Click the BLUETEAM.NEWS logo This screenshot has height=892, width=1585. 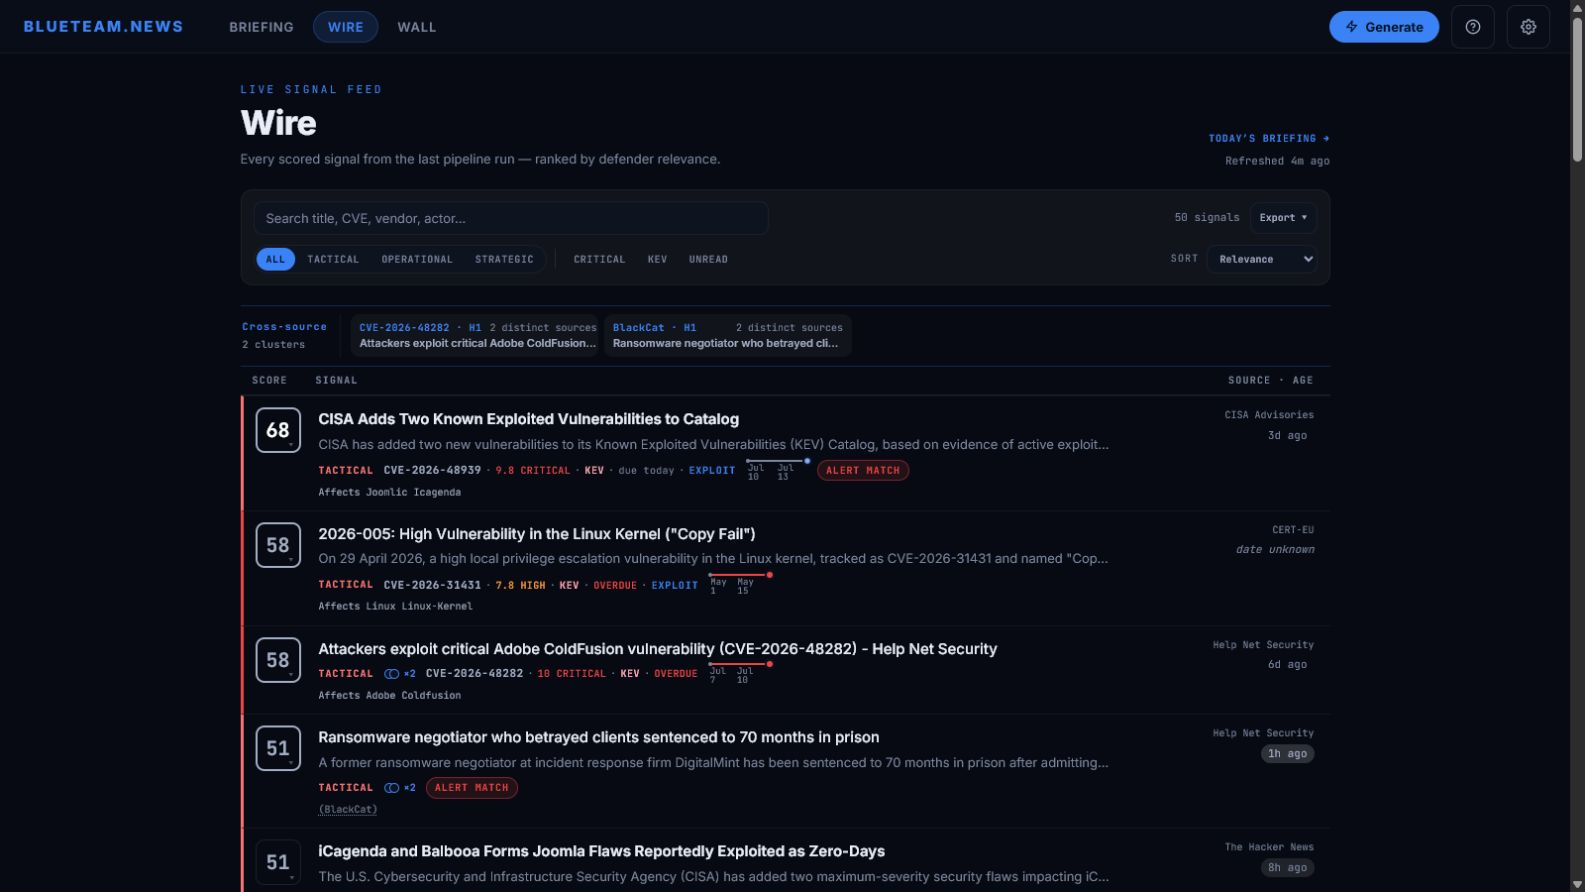point(104,27)
